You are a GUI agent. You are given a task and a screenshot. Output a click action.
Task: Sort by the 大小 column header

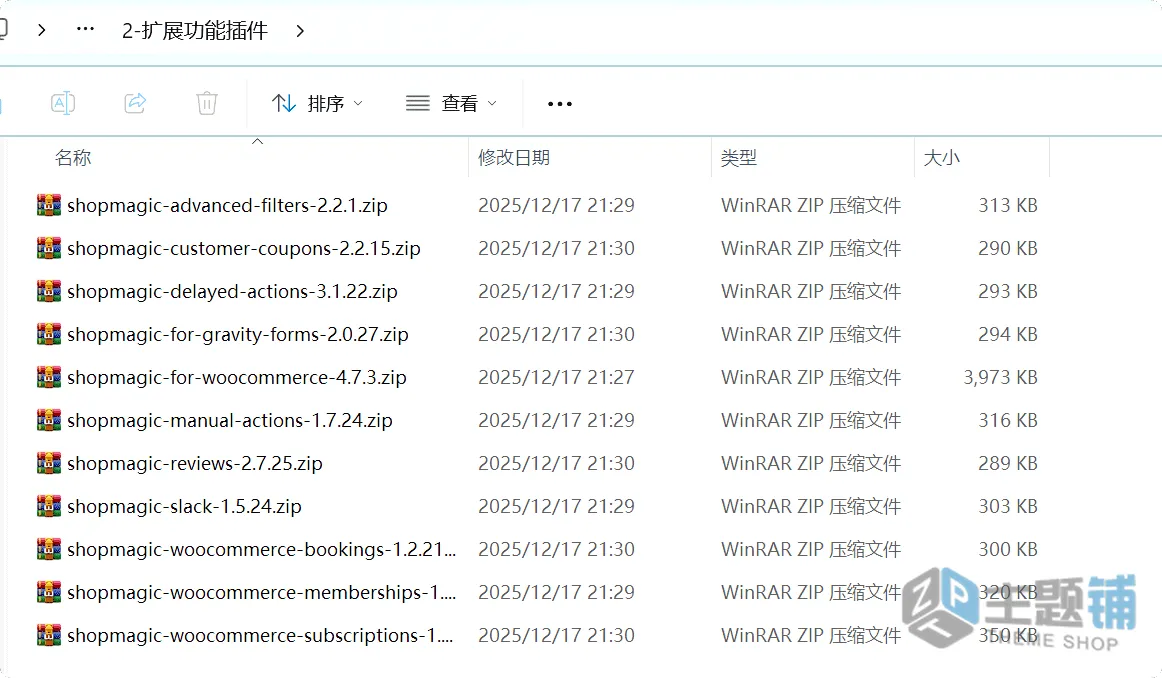click(x=941, y=158)
